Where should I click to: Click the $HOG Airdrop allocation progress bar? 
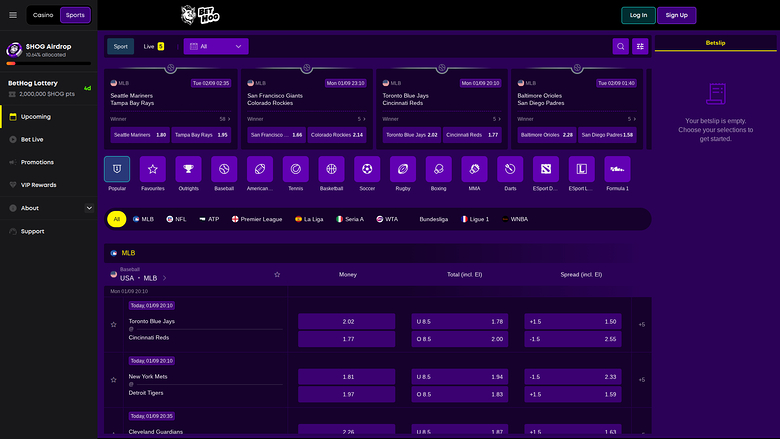point(48,64)
